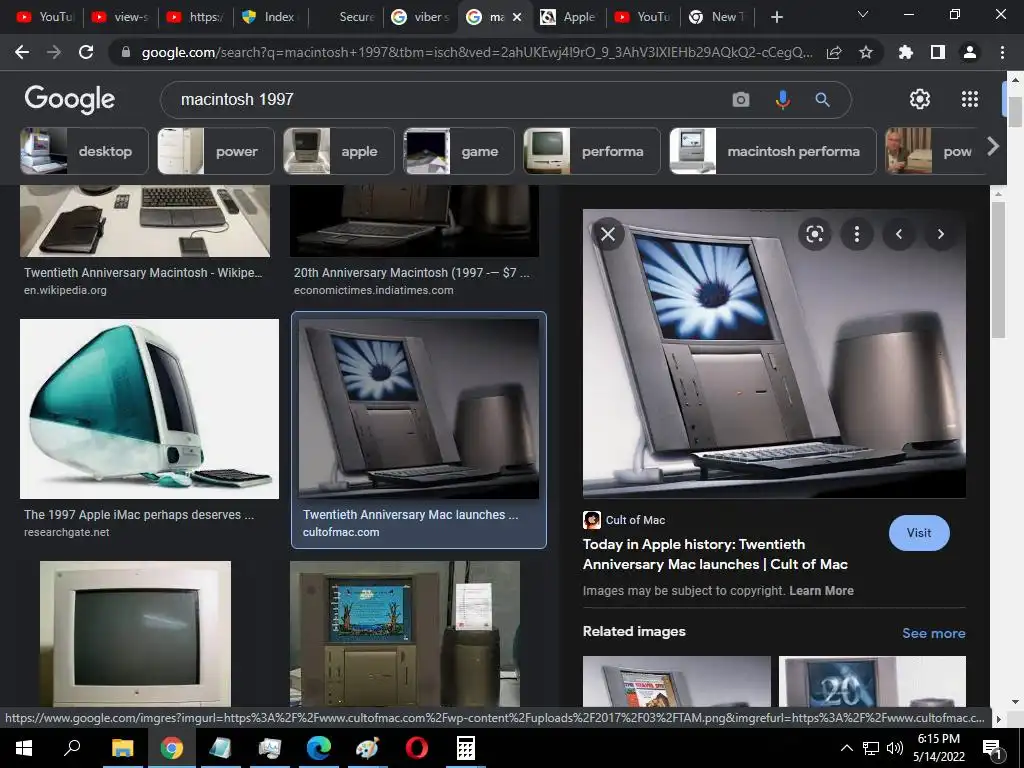Open Google quick settings gear

(x=920, y=99)
